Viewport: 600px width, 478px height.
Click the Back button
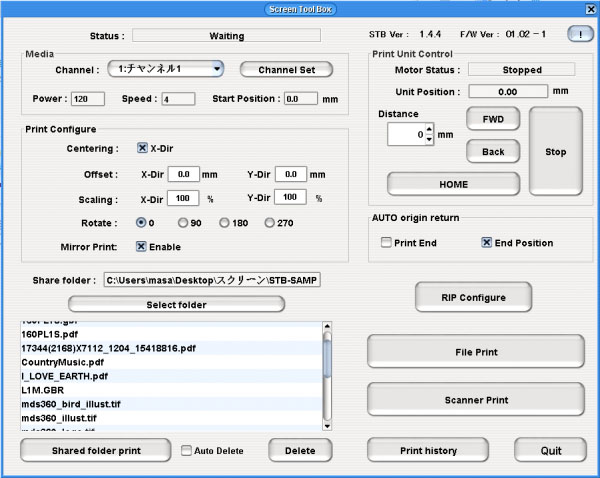tap(493, 152)
